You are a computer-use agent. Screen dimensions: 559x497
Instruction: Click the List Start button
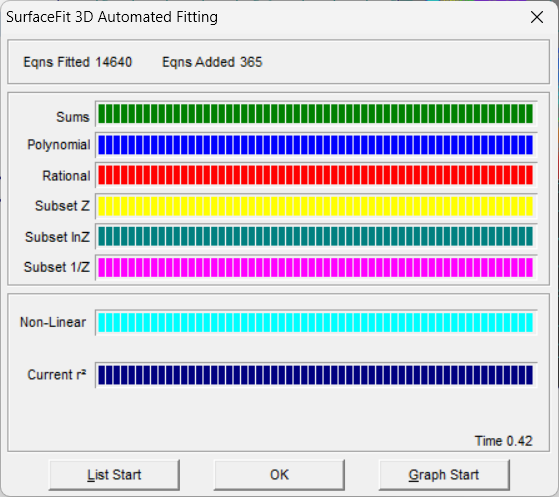[114, 475]
